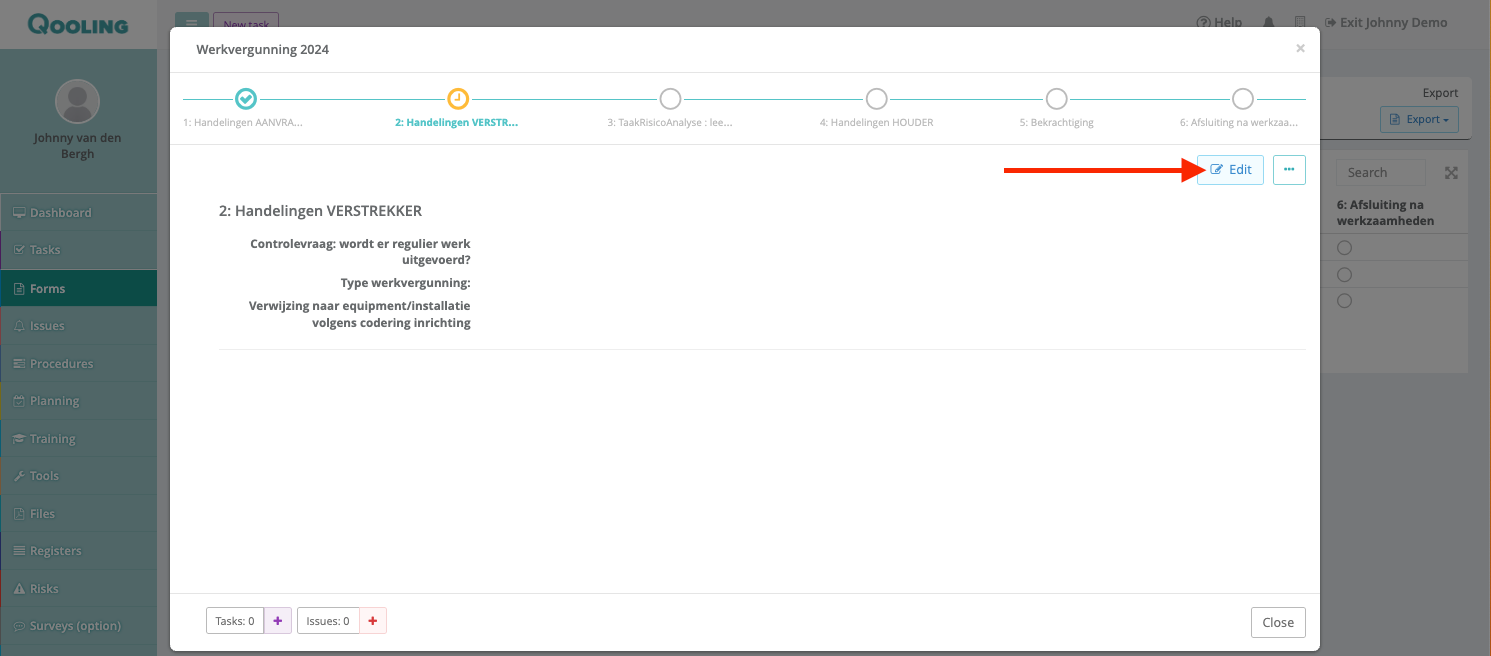The height and width of the screenshot is (656, 1491).
Task: Go to step 5 Bekrachtiging circle
Action: coord(1056,99)
